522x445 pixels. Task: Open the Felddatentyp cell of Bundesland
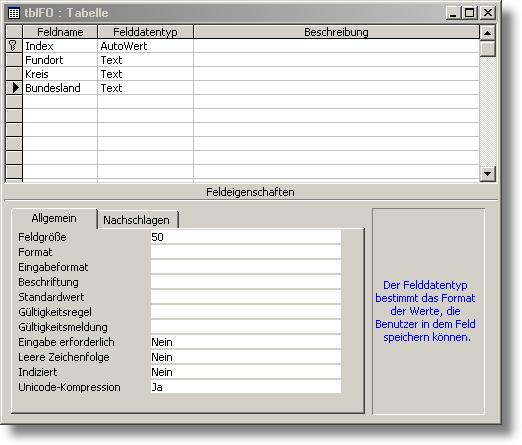pos(145,88)
